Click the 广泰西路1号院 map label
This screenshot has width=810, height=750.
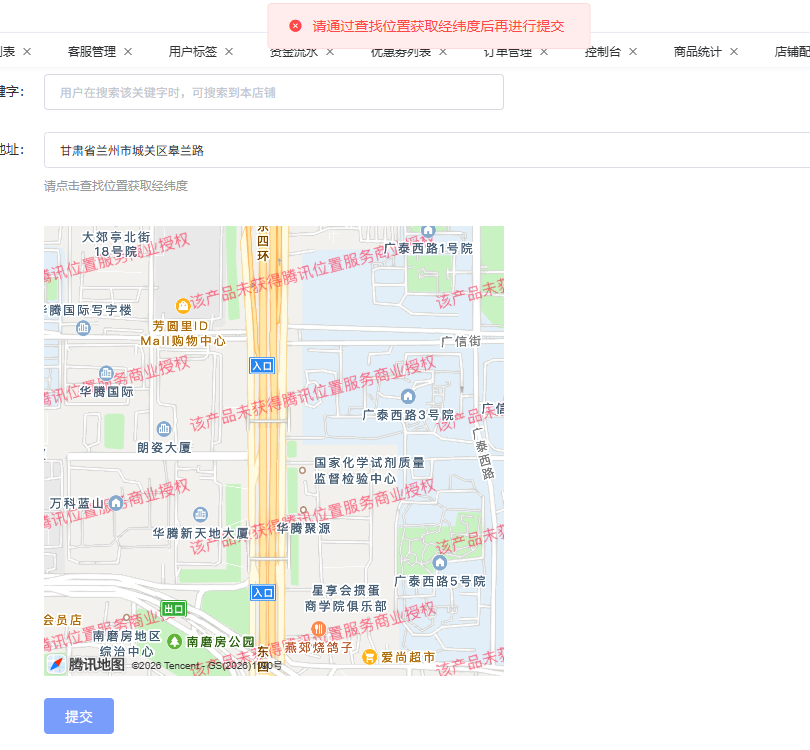click(x=428, y=248)
